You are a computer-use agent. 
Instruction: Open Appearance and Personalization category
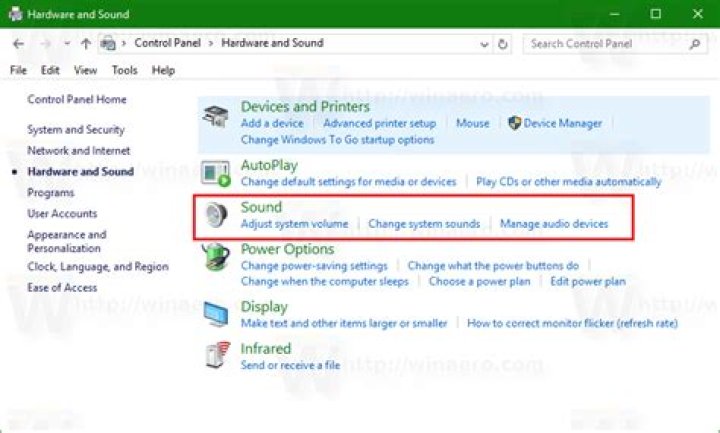67,242
